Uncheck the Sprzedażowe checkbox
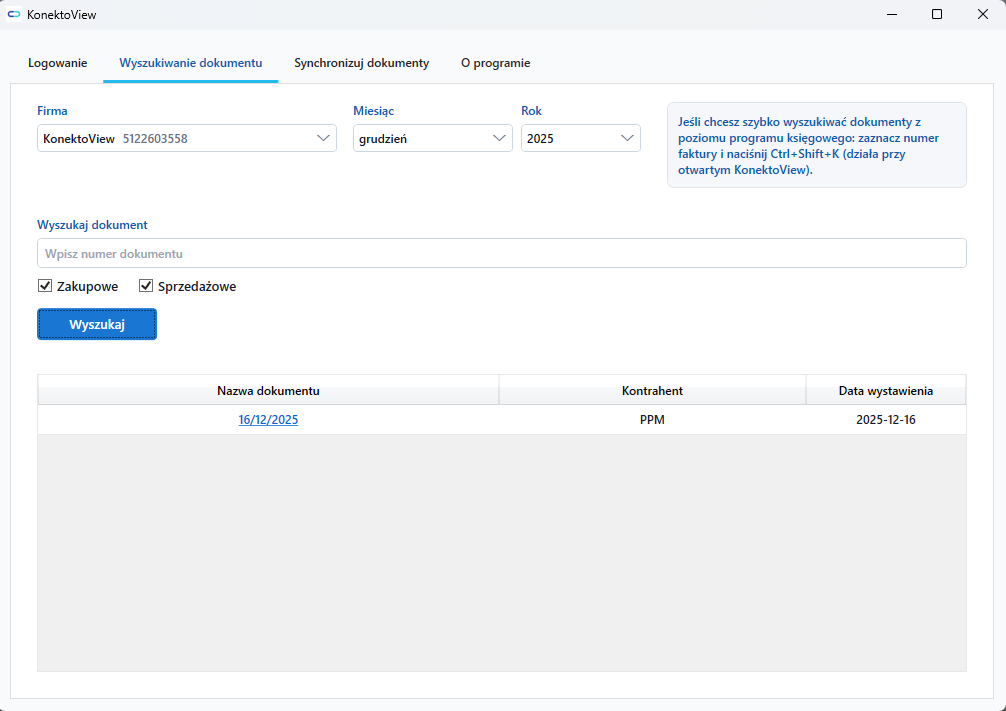Viewport: 1006px width, 711px height. coord(146,287)
